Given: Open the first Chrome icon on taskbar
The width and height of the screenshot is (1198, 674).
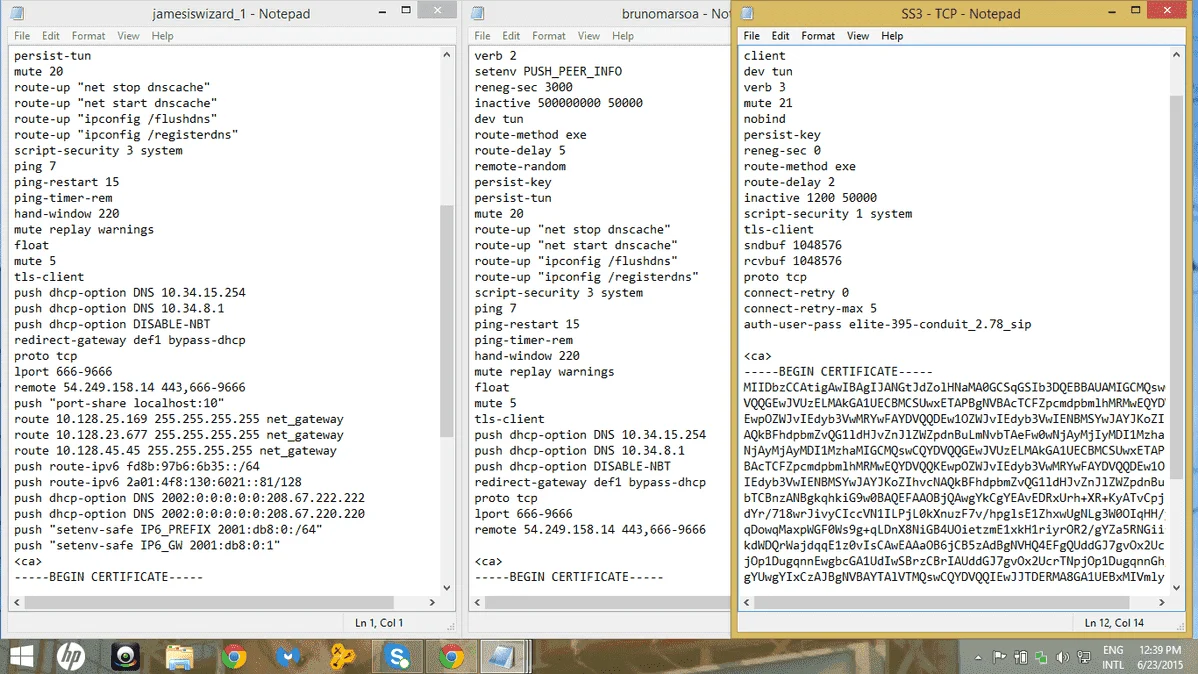Looking at the screenshot, I should 234,656.
